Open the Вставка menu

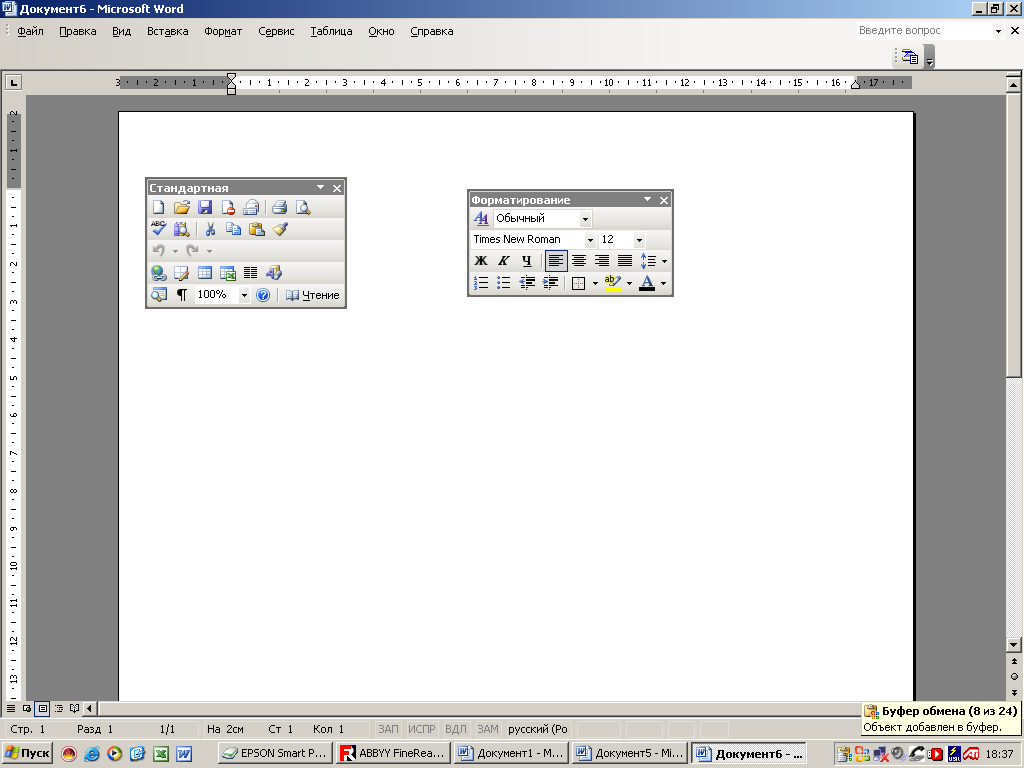point(168,31)
